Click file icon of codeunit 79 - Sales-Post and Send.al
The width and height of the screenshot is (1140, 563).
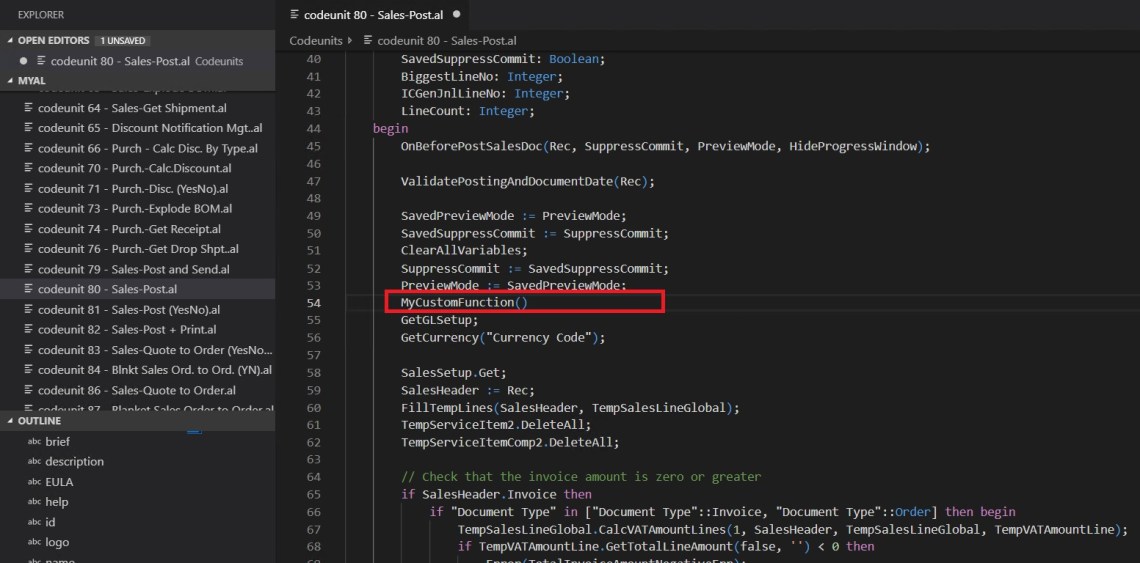point(27,269)
